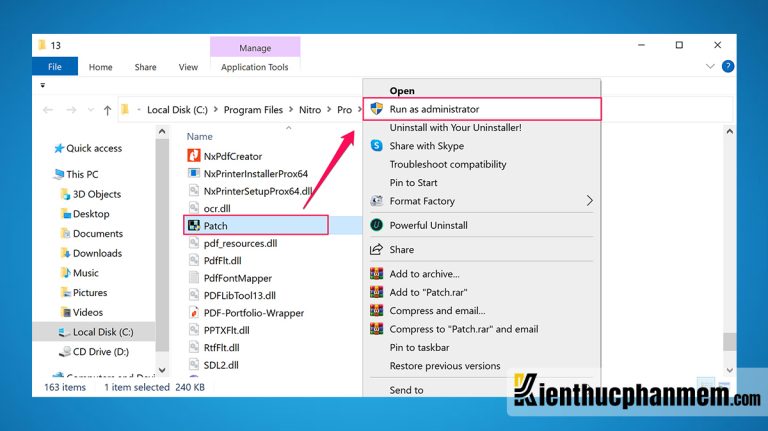This screenshot has height=431, width=768.
Task: Click the shield icon for Run as administrator
Action: (376, 109)
